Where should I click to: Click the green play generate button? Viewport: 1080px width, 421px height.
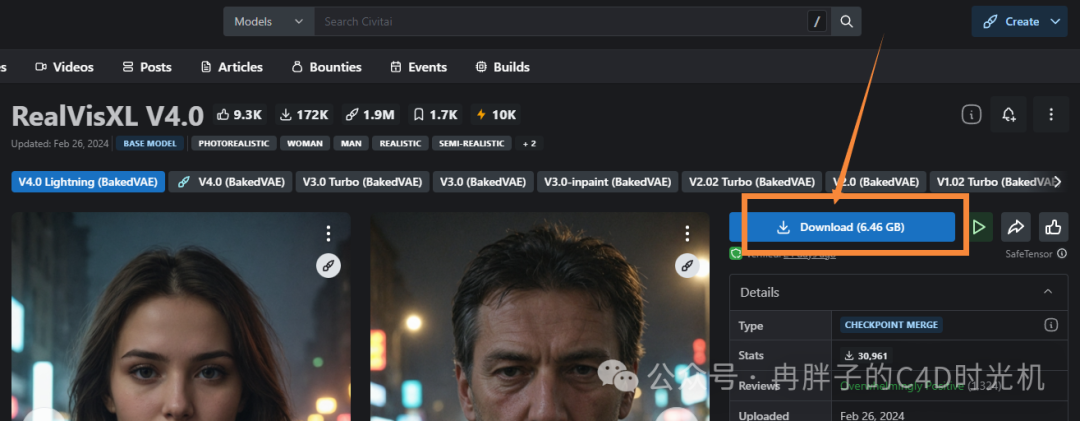coord(979,227)
